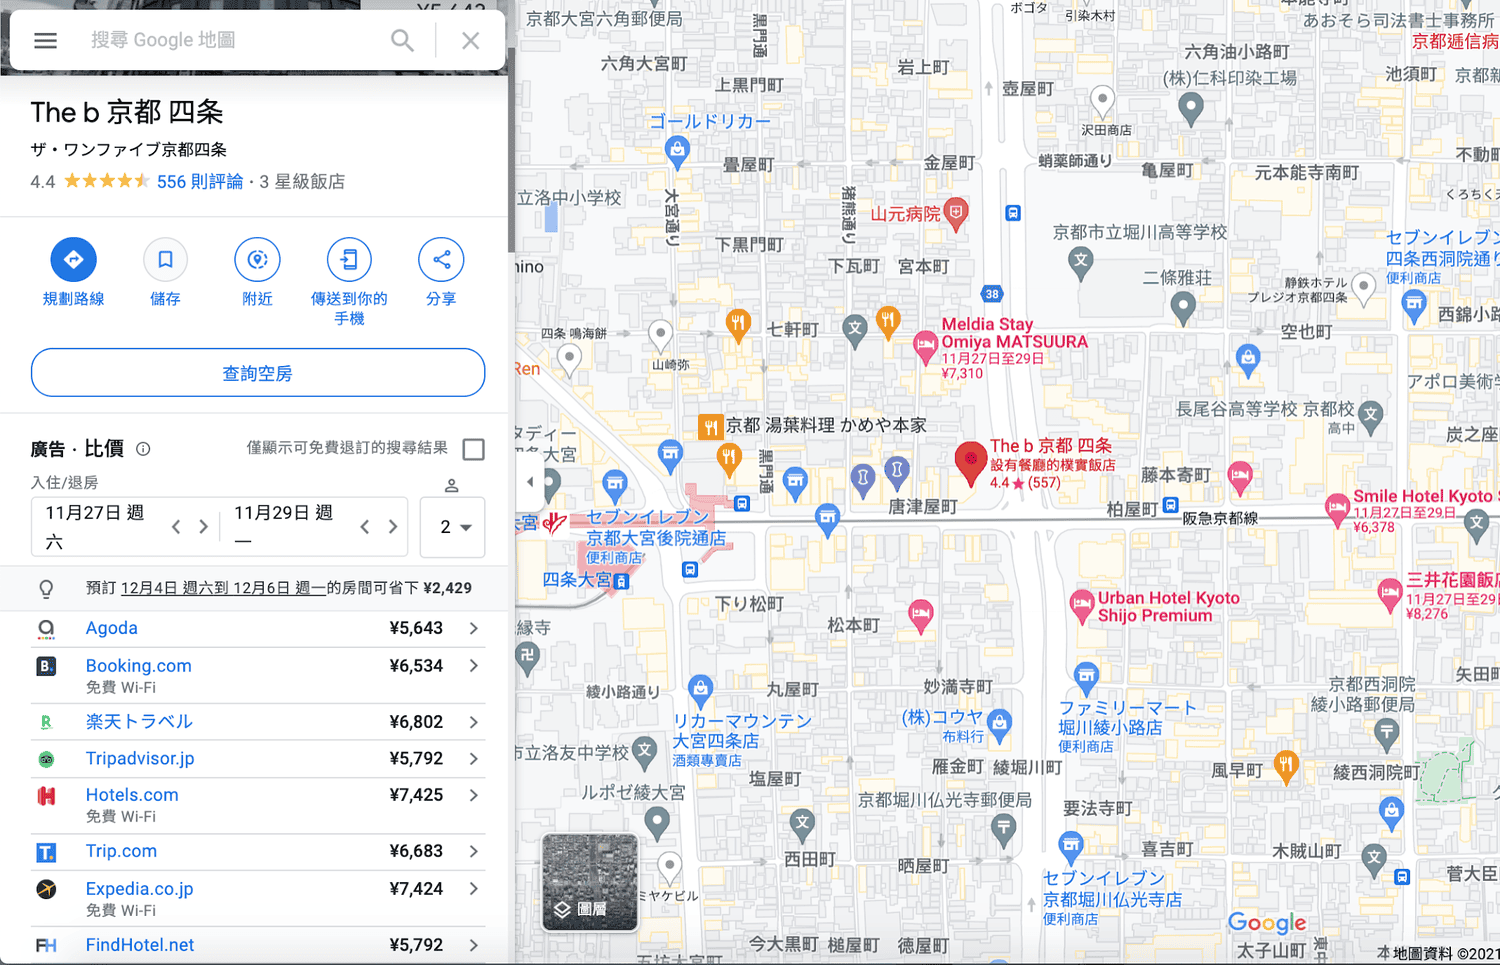Open the guest count dropdown
The height and width of the screenshot is (965, 1500).
coord(453,527)
